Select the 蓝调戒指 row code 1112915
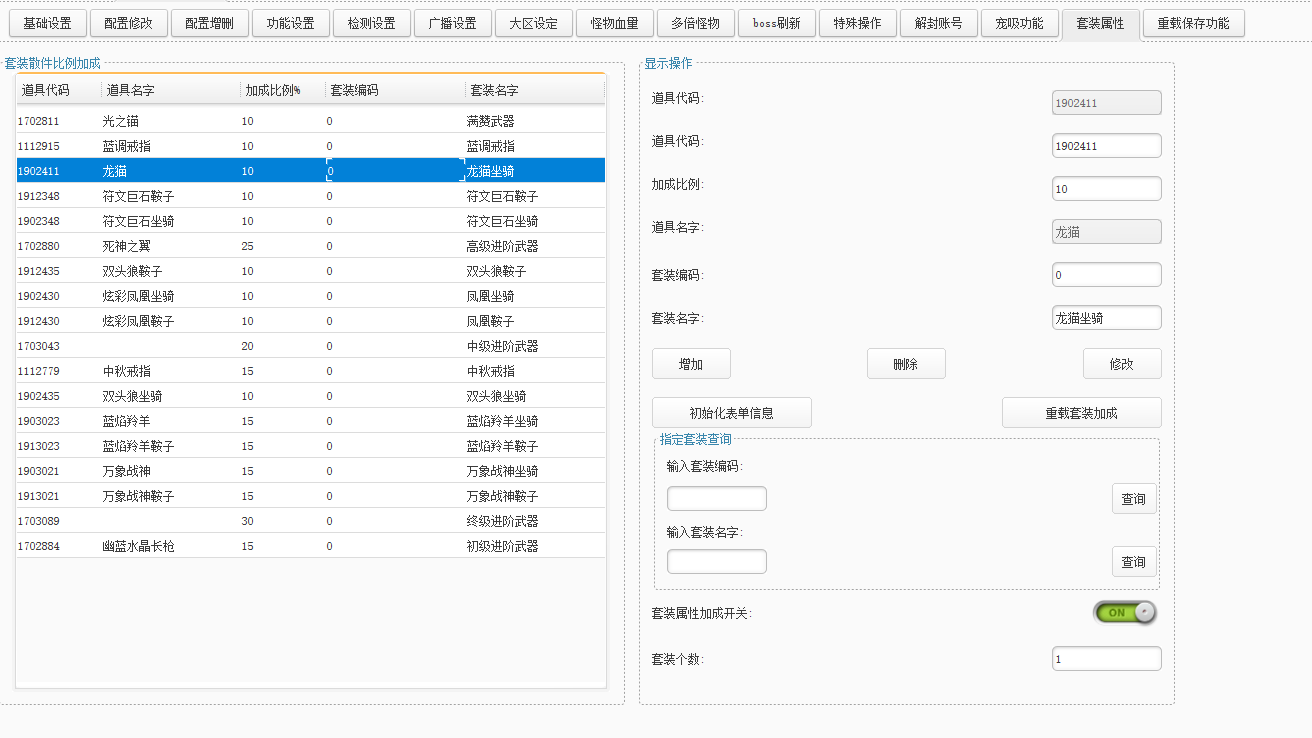This screenshot has width=1312, height=738. click(311, 146)
